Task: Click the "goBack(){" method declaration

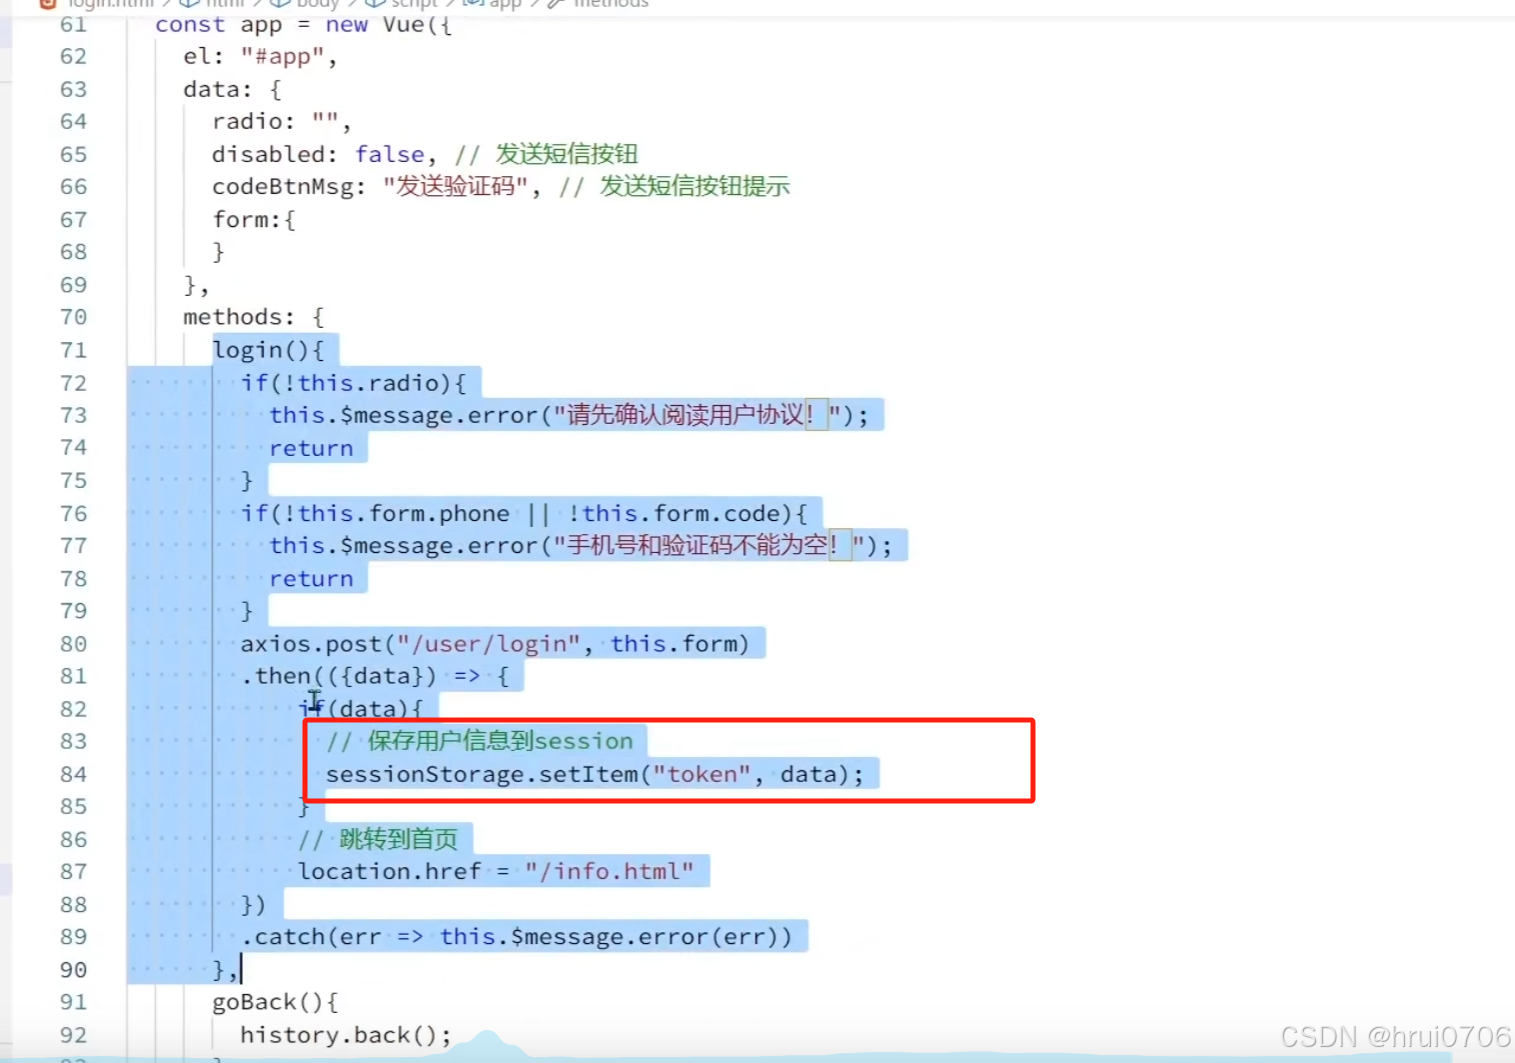Action: pos(275,1002)
